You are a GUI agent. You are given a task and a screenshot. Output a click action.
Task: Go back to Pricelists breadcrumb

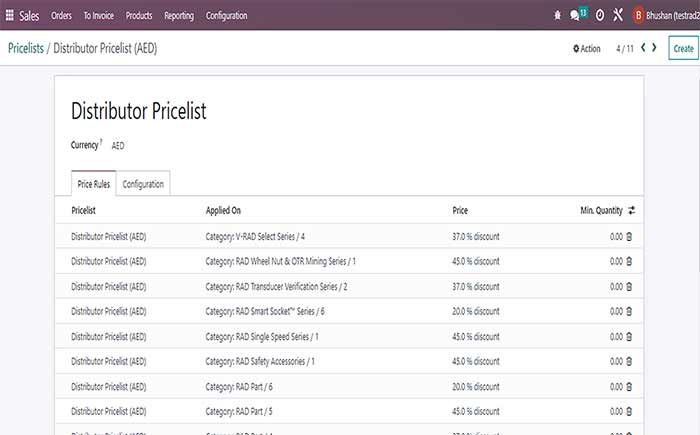pyautogui.click(x=26, y=48)
